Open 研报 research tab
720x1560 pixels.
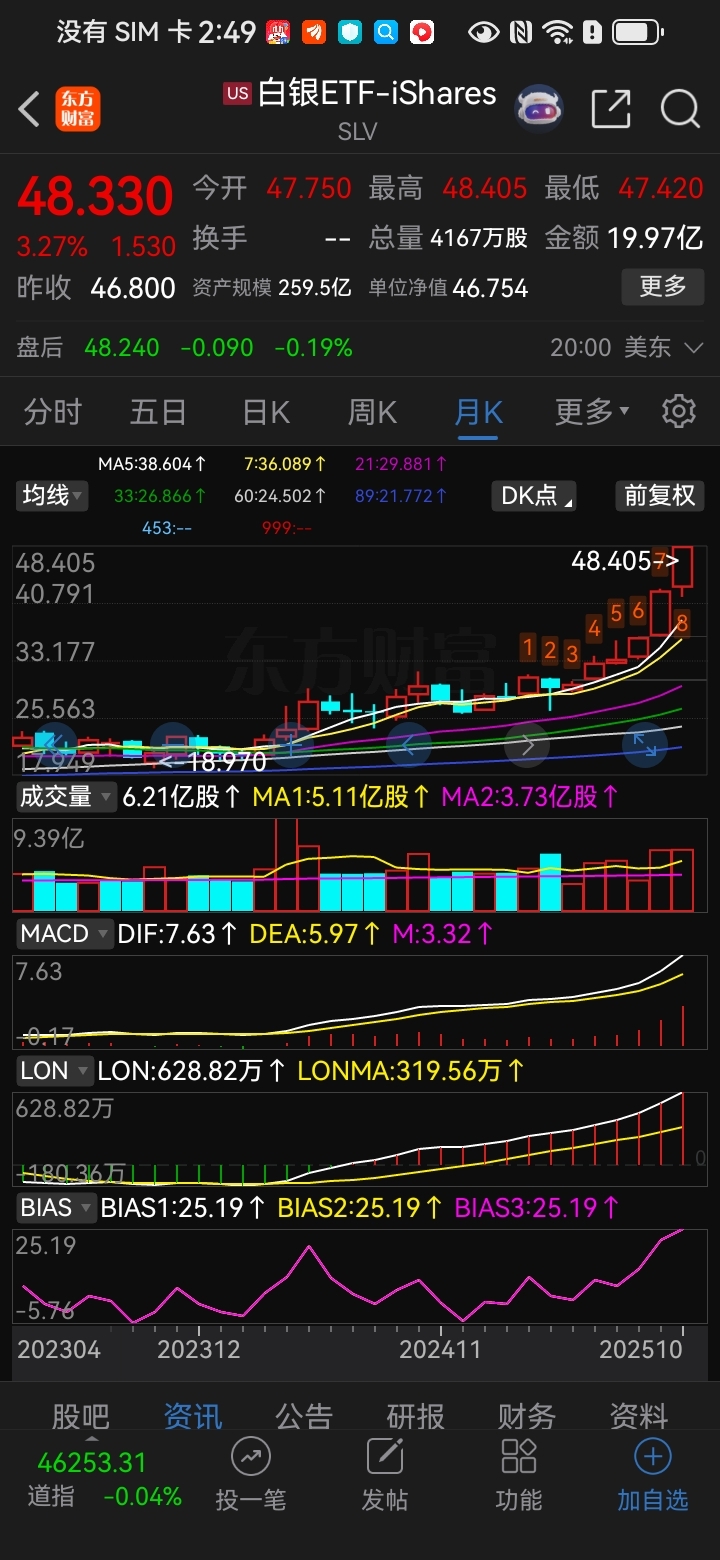(x=415, y=1415)
